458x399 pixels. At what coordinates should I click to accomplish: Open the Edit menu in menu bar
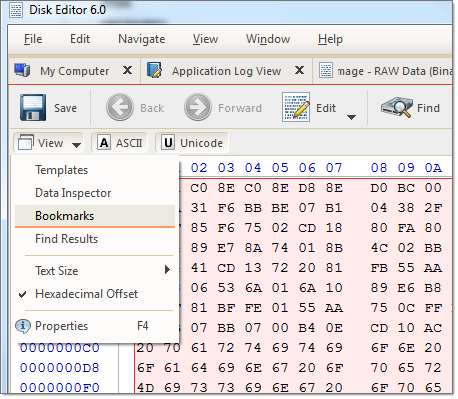pyautogui.click(x=80, y=39)
